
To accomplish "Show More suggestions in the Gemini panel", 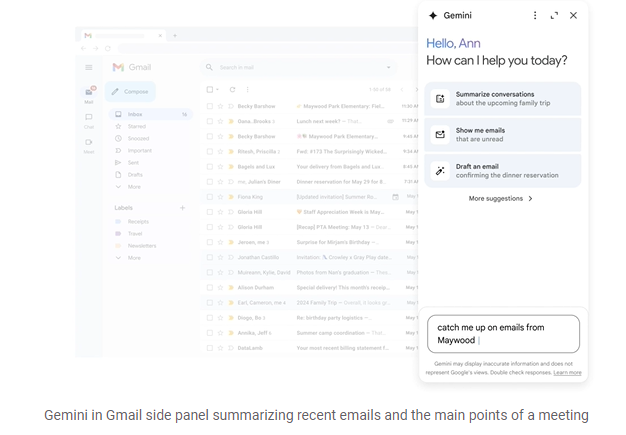I will 501,199.
